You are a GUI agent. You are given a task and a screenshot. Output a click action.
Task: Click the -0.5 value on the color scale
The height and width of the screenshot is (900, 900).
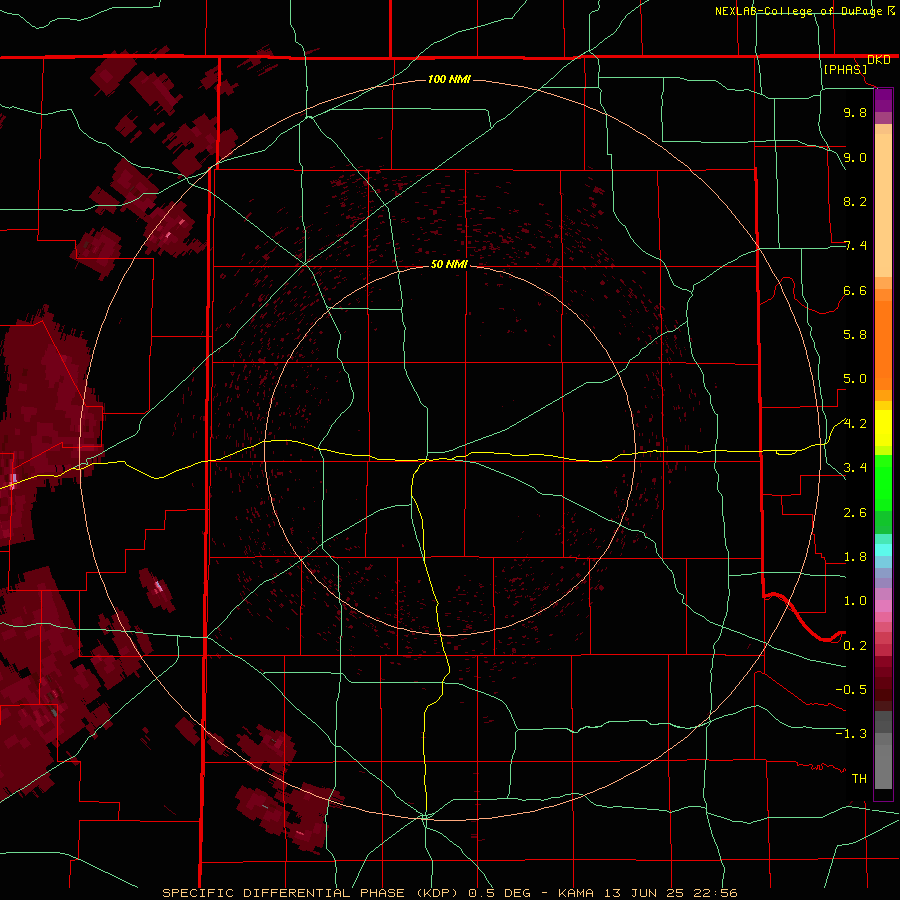pyautogui.click(x=851, y=690)
